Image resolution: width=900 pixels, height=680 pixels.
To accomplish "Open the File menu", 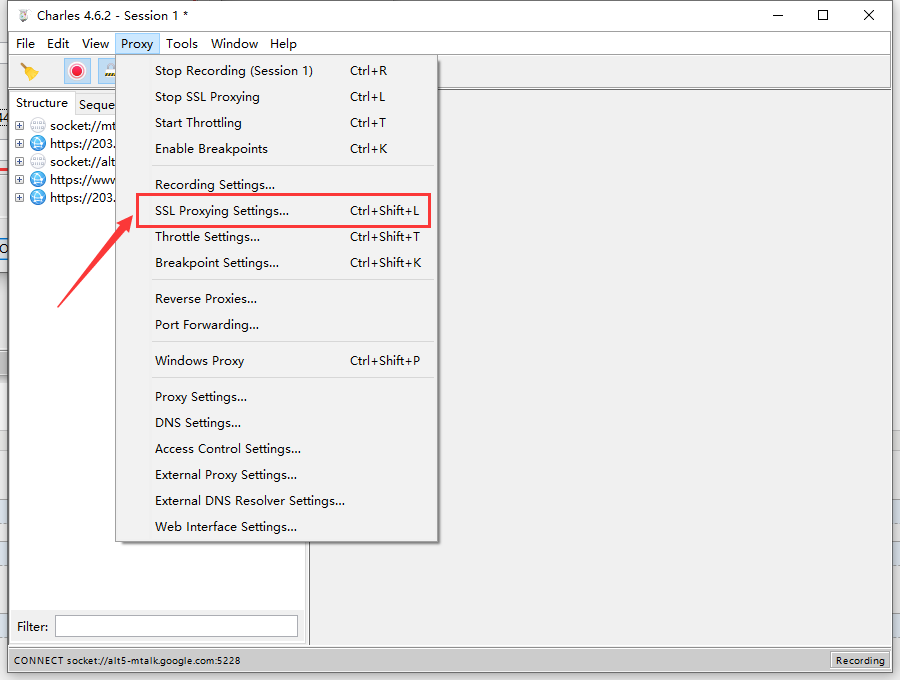I will point(25,44).
